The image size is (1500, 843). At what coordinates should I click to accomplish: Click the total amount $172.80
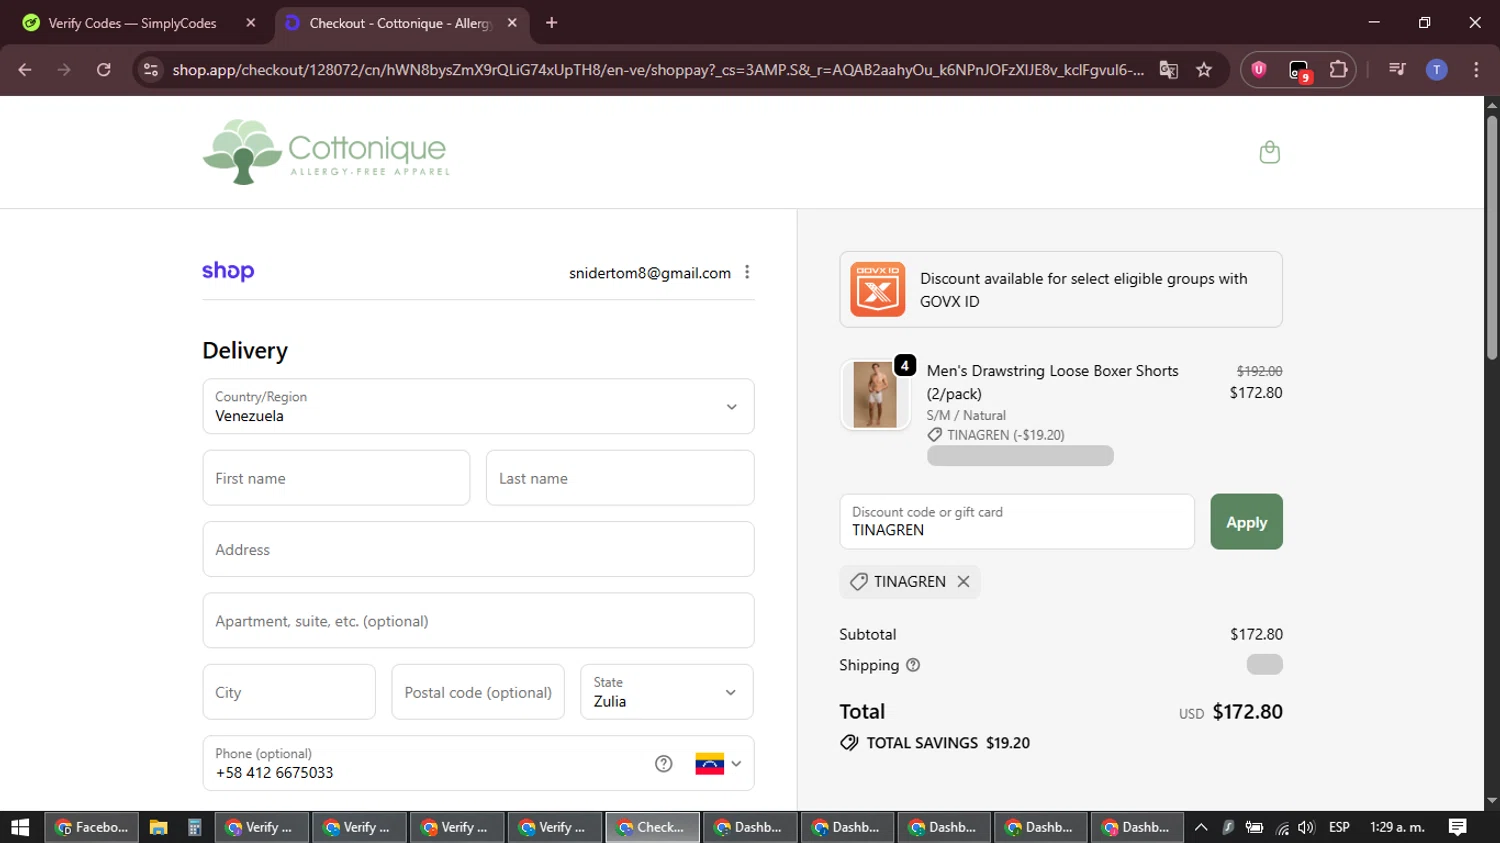tap(1247, 712)
